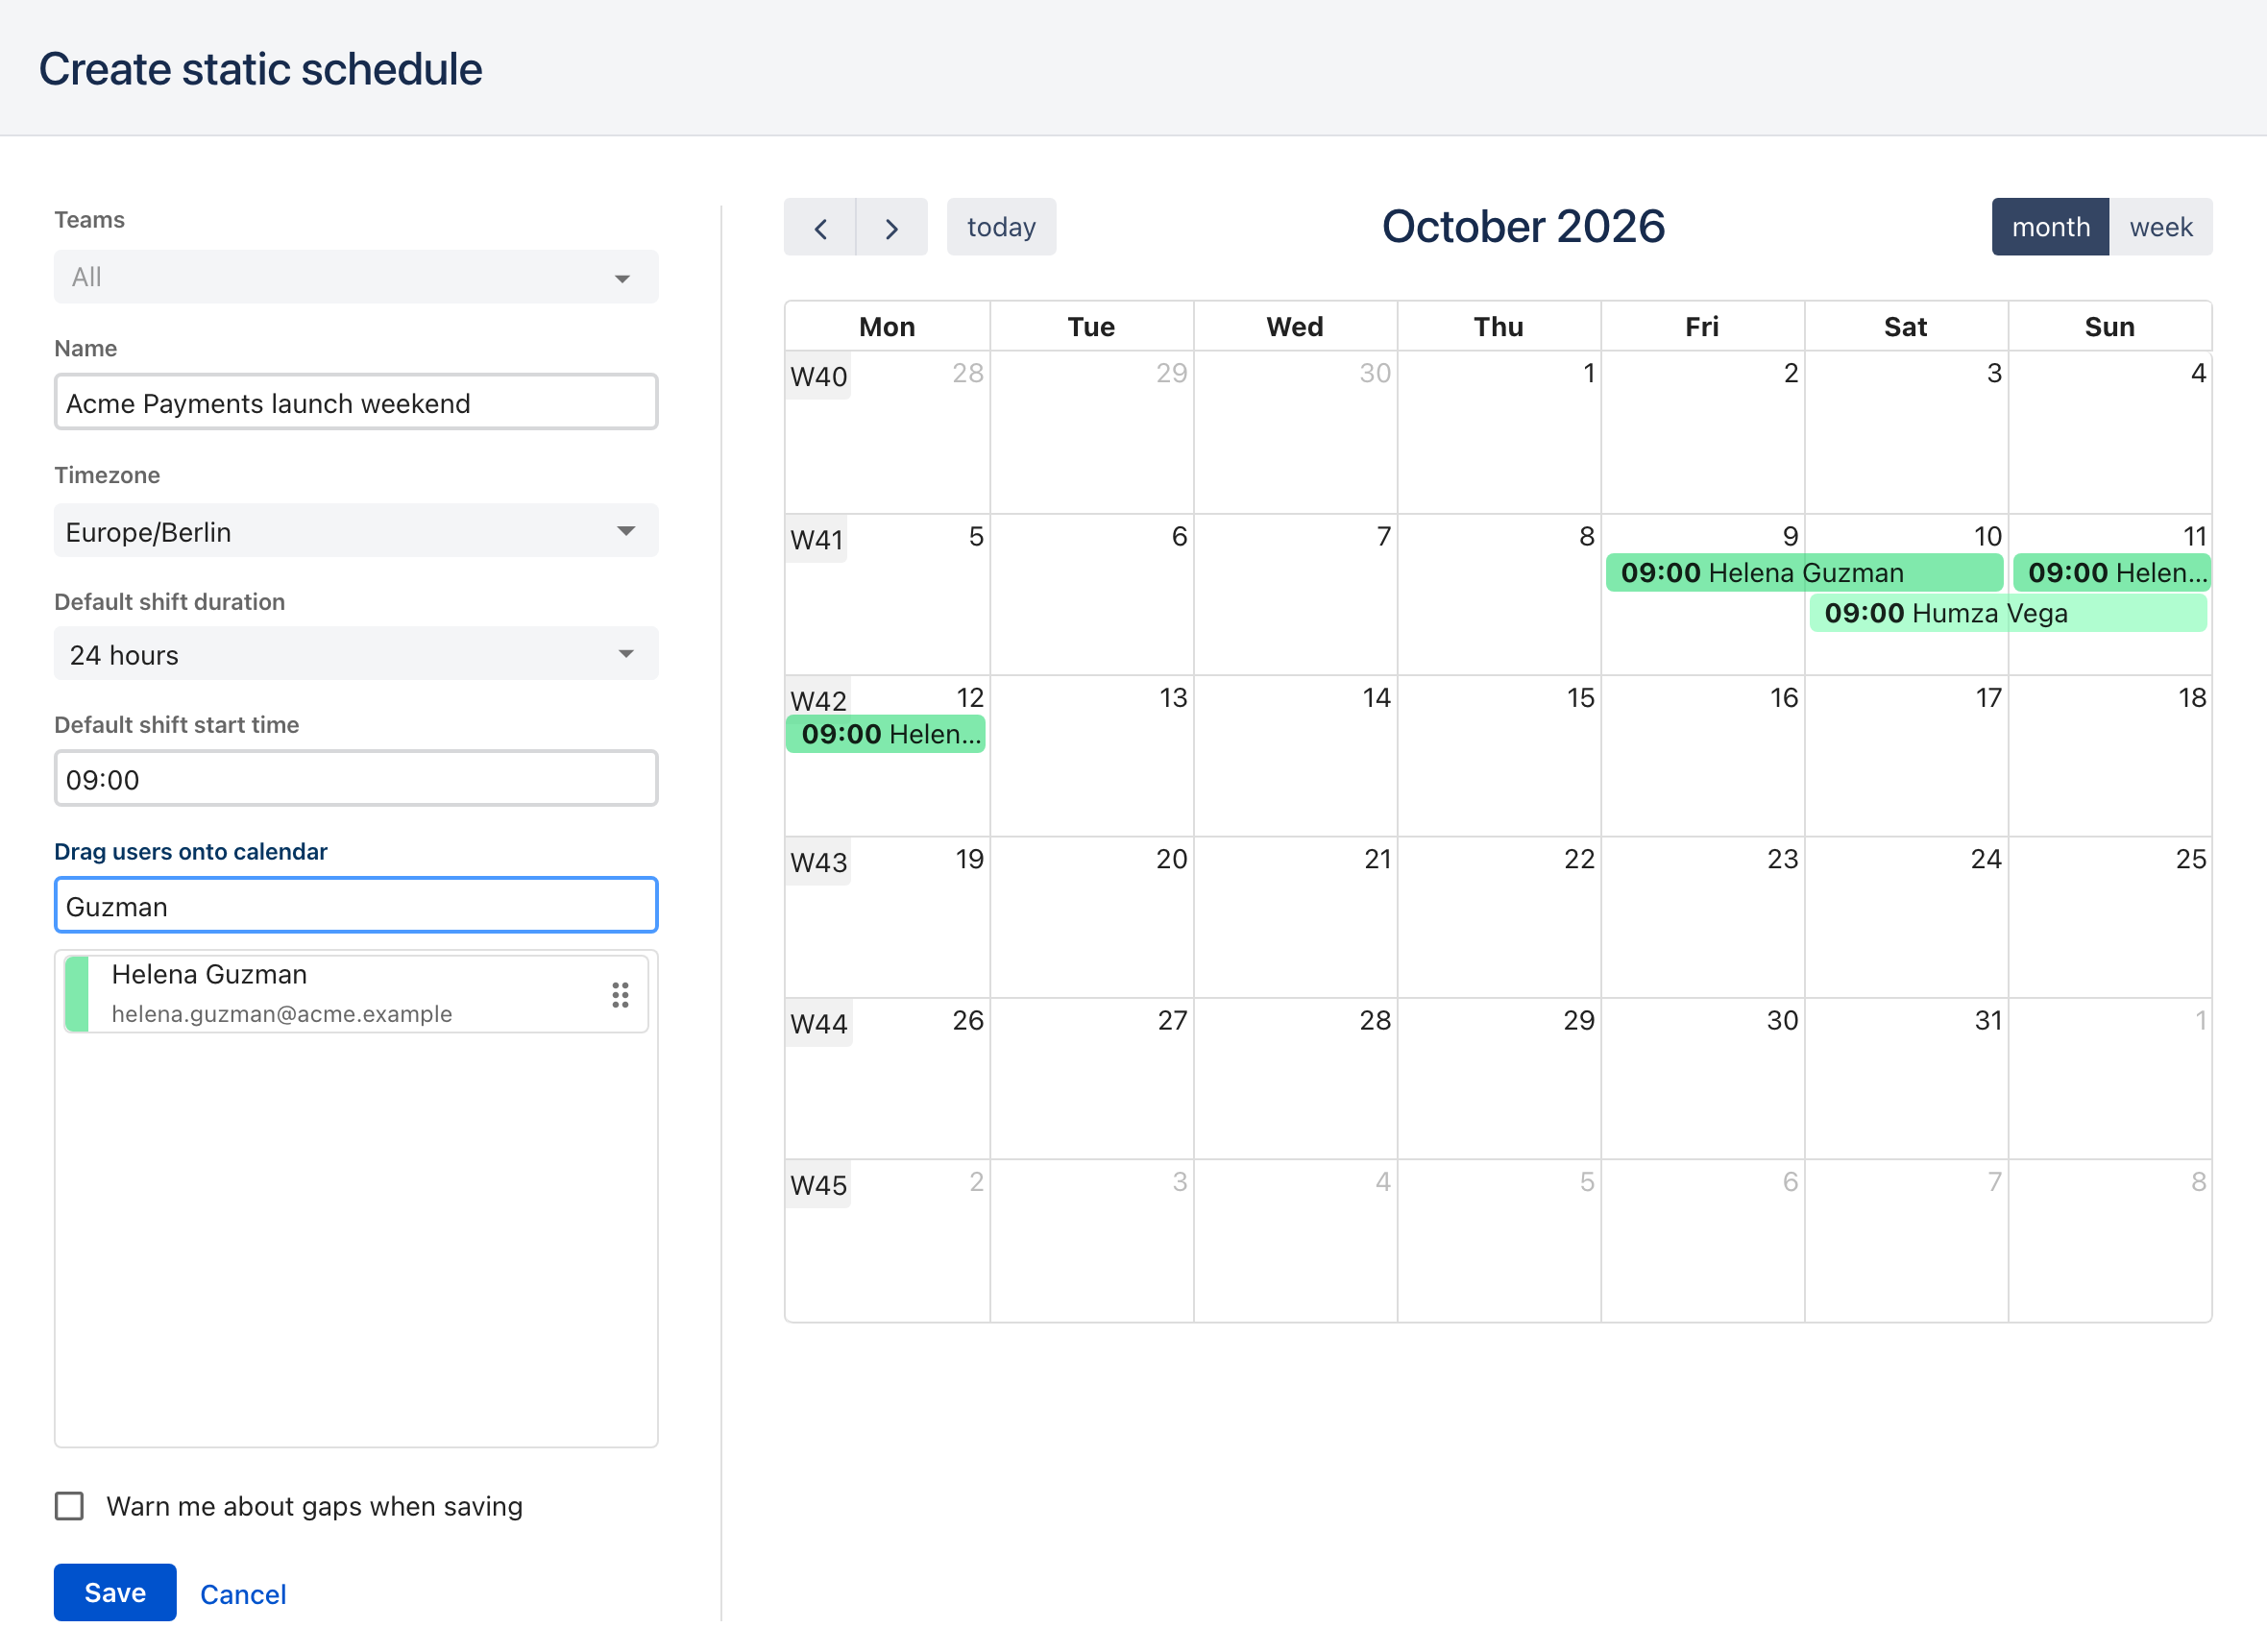Click day number 7 on Wednesday
Image resolution: width=2267 pixels, height=1652 pixels.
1383,536
